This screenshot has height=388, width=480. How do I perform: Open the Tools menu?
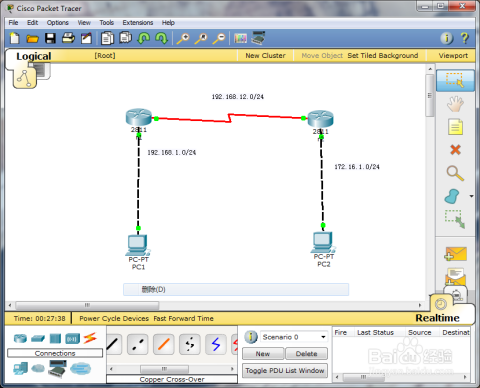point(107,23)
